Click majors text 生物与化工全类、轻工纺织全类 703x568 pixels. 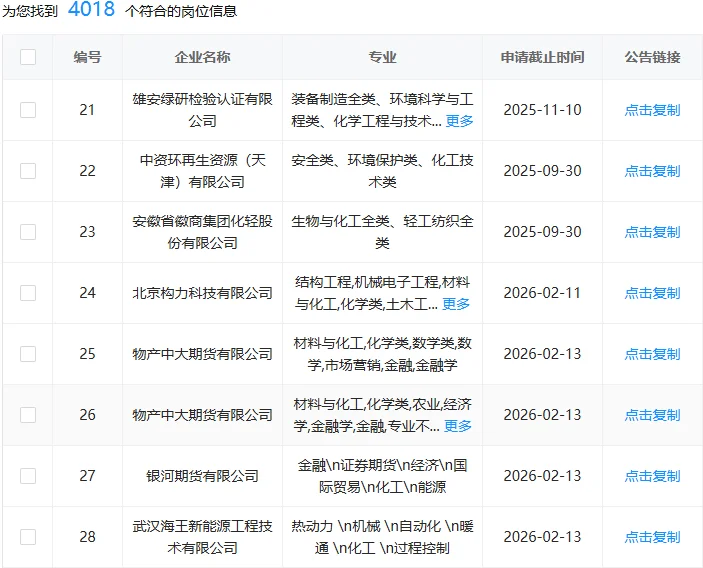point(382,232)
